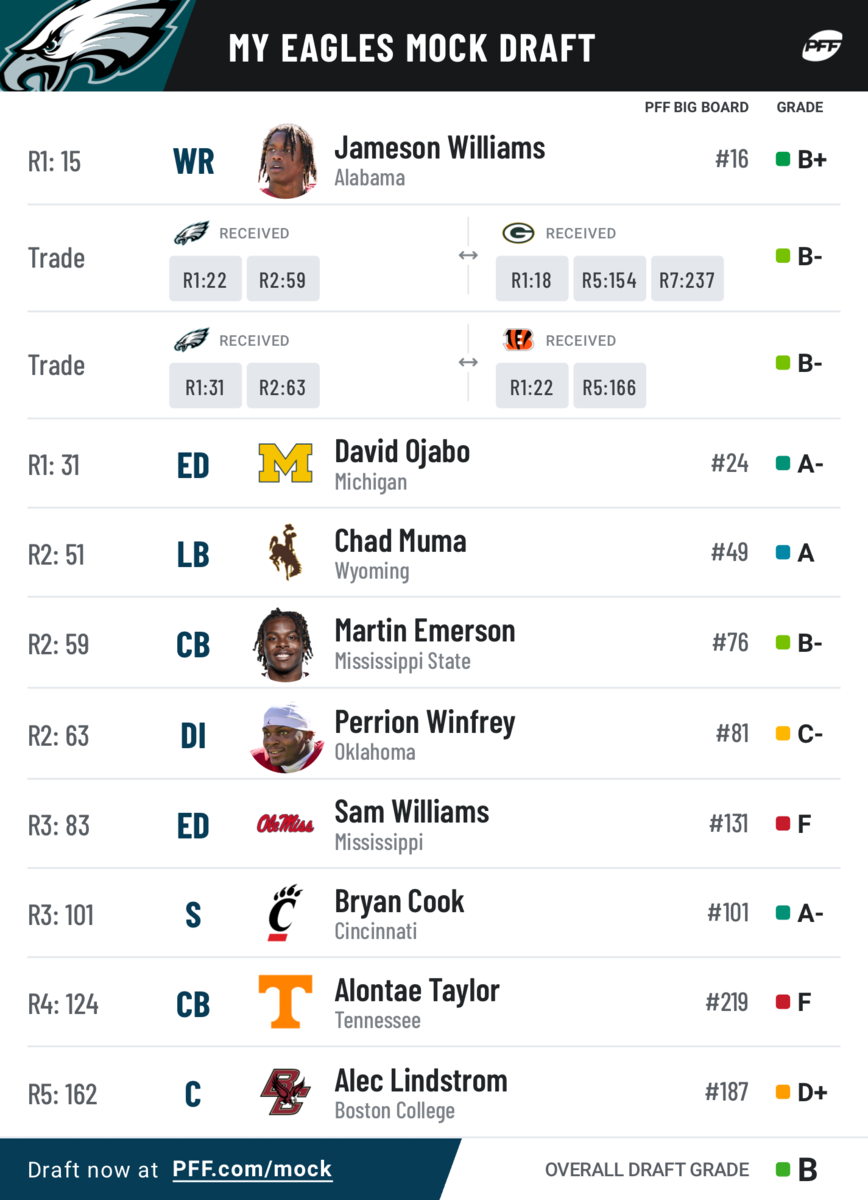Open the PFF.com/mock link

252,1169
